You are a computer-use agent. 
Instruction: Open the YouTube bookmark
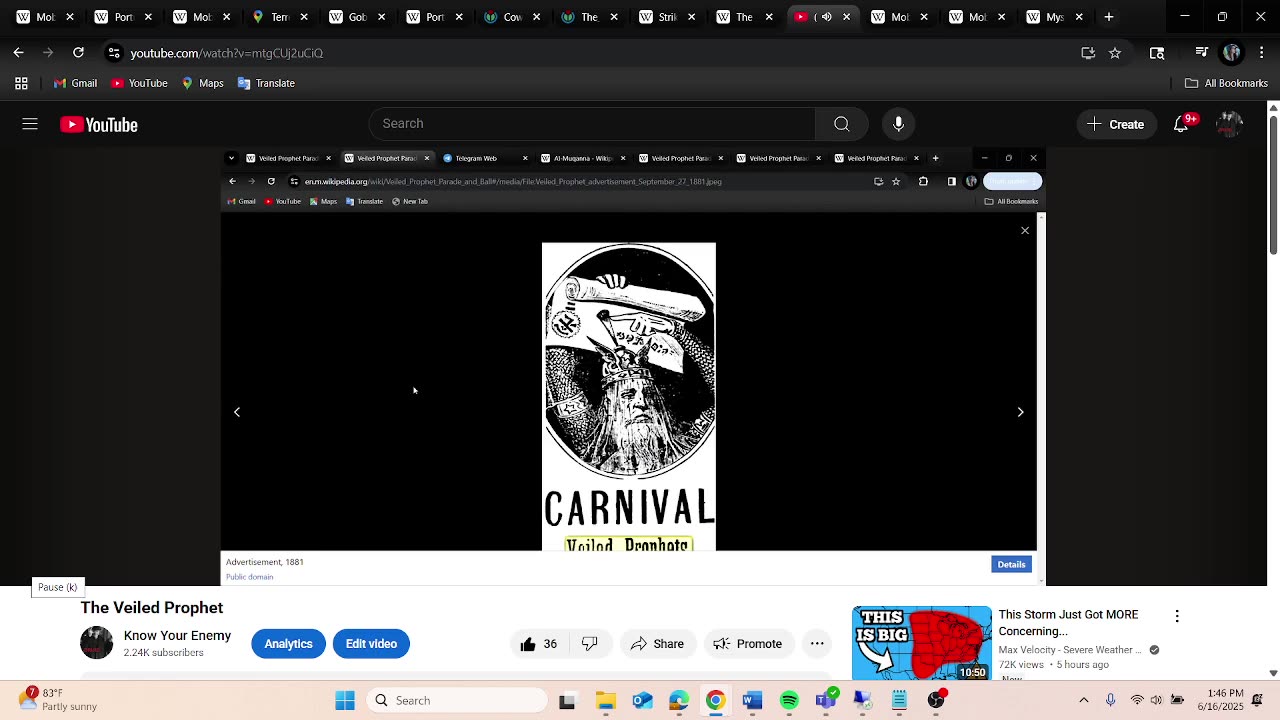pos(139,83)
